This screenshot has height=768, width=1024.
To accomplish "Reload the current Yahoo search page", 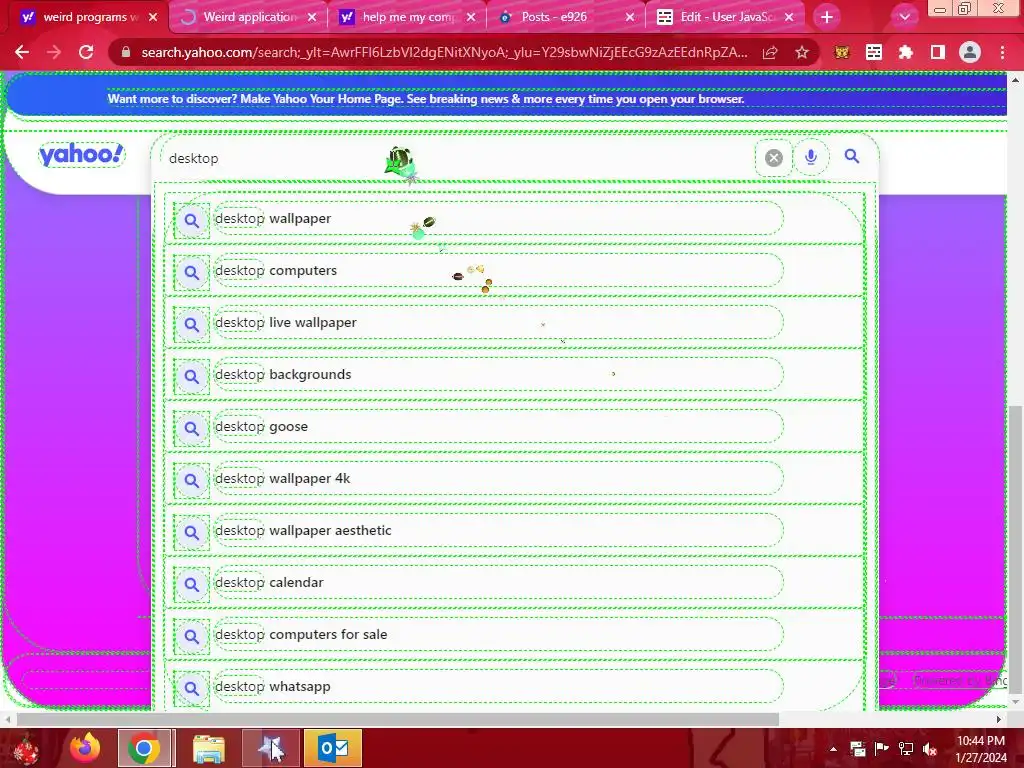I will [86, 52].
